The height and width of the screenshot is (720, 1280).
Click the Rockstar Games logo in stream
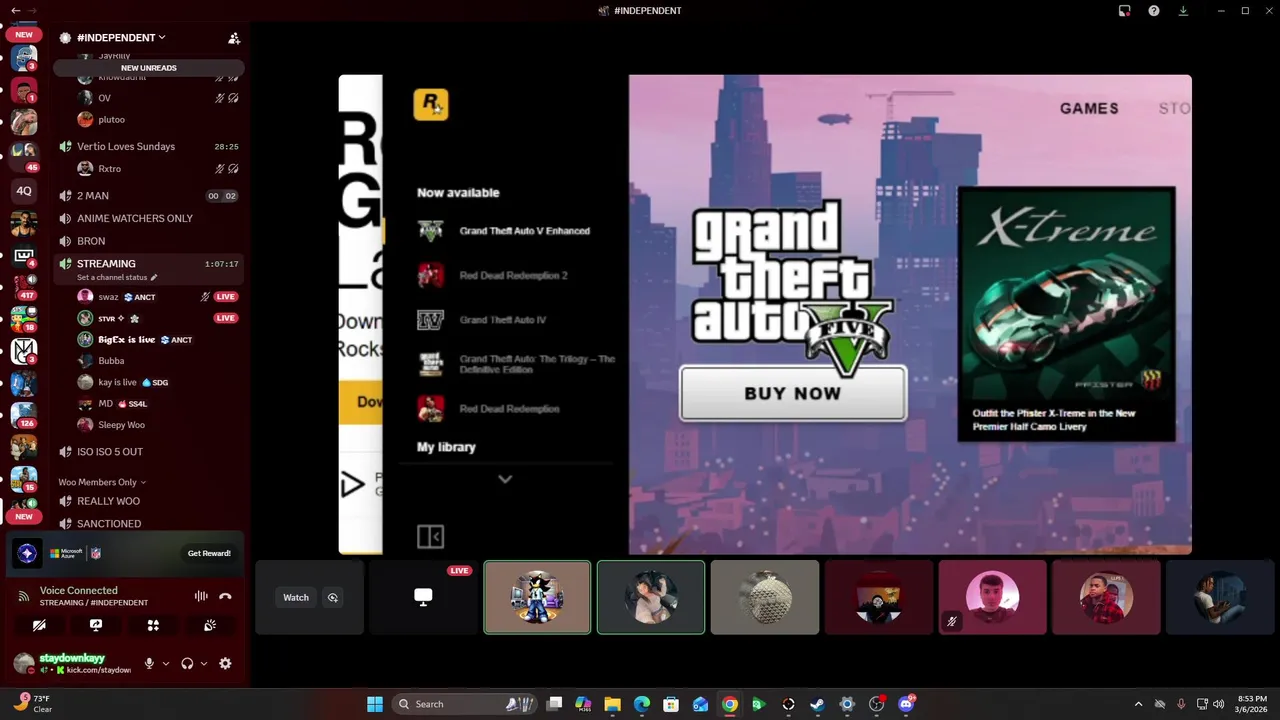click(431, 104)
